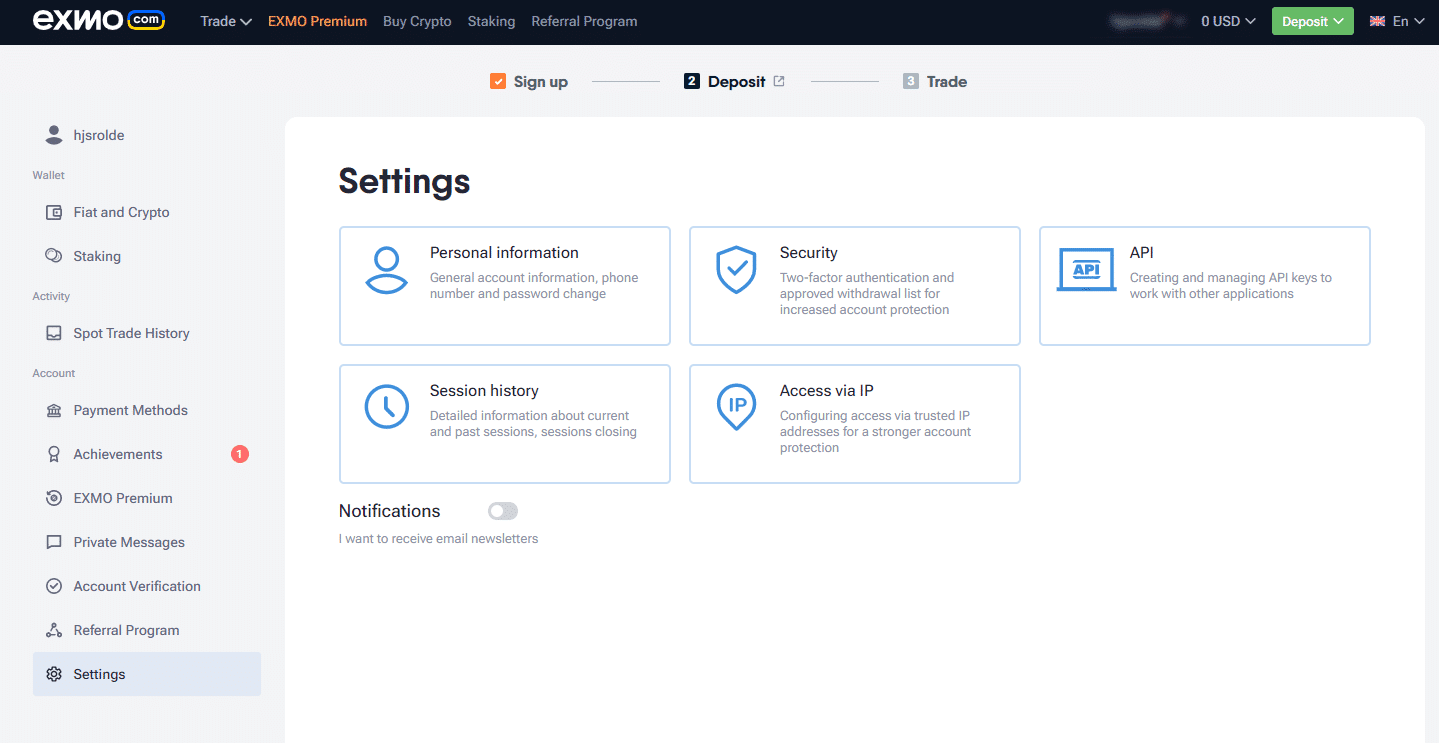Click the EXMO Premium sidebar icon
Screen dimensions: 1439x743
(x=54, y=498)
